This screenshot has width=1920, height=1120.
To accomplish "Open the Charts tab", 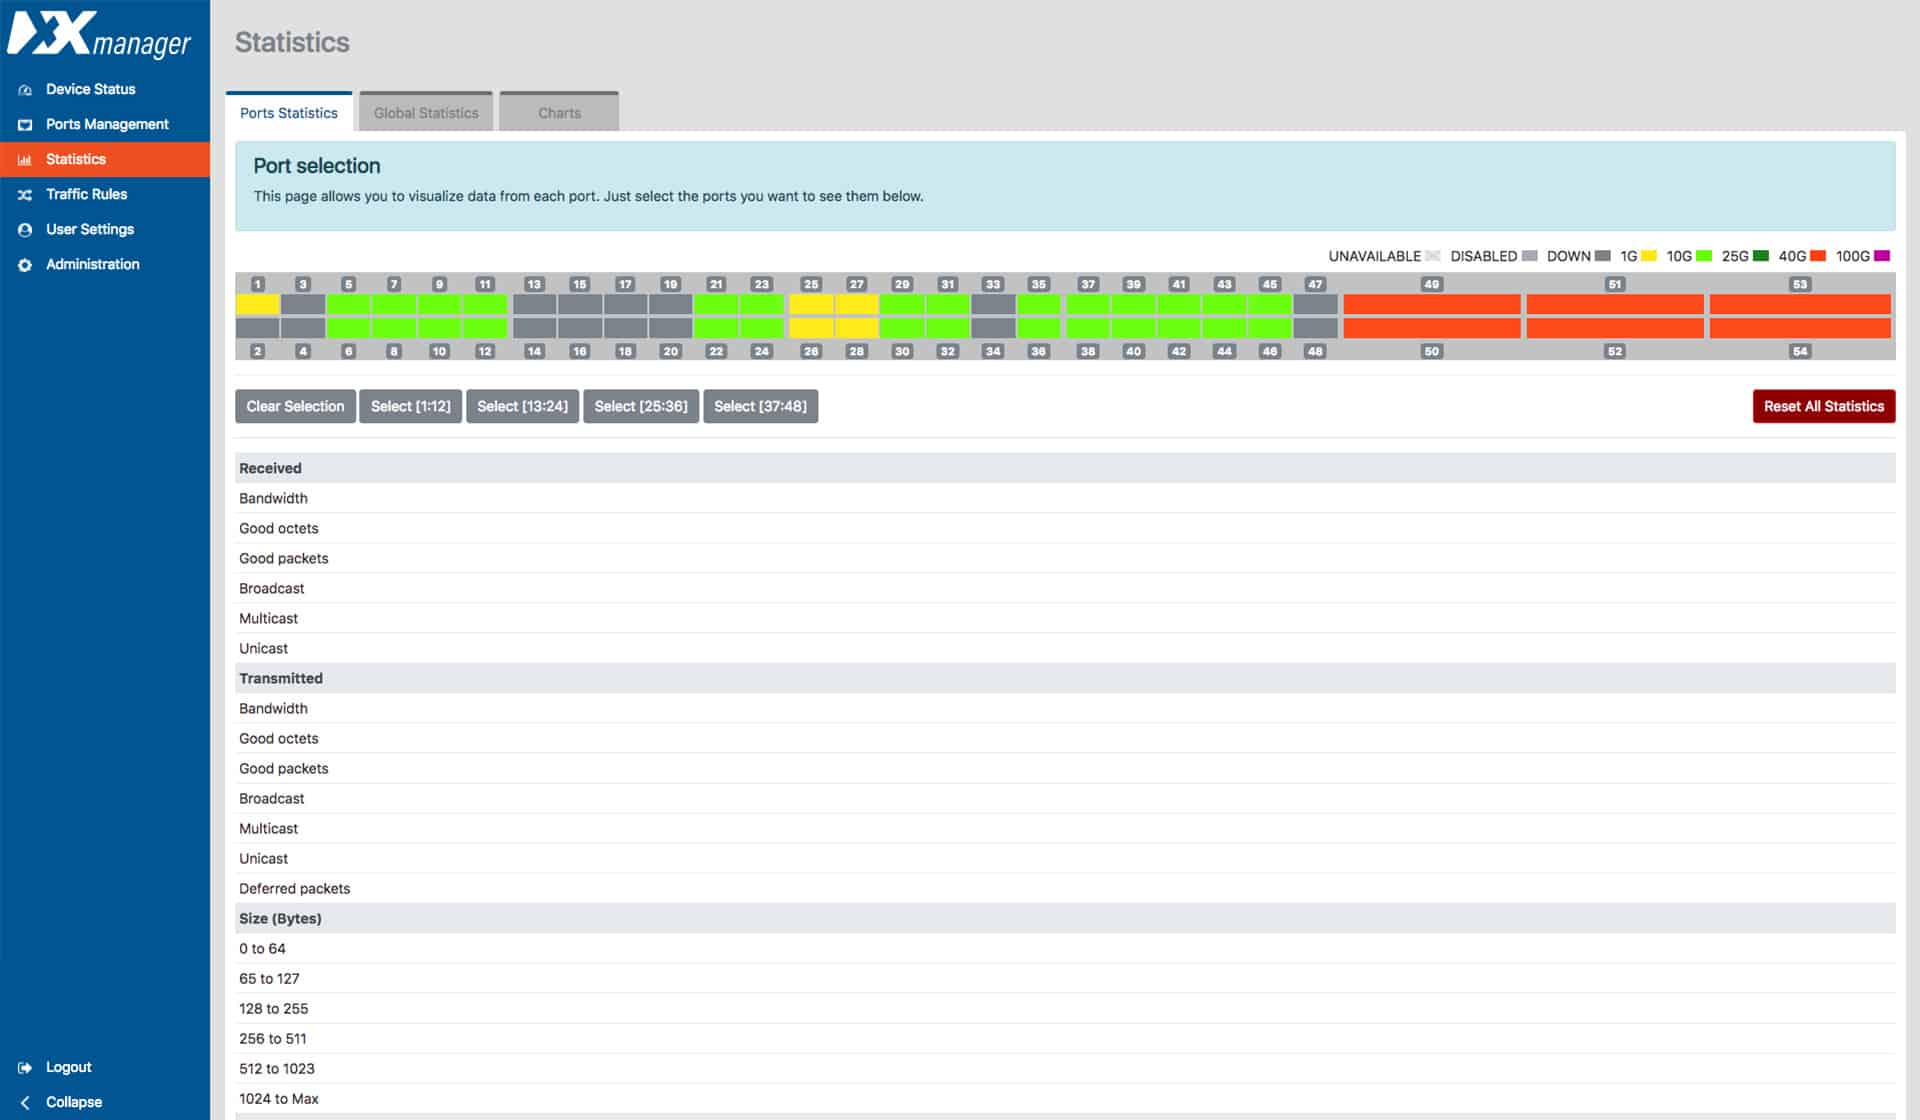I will pos(559,112).
